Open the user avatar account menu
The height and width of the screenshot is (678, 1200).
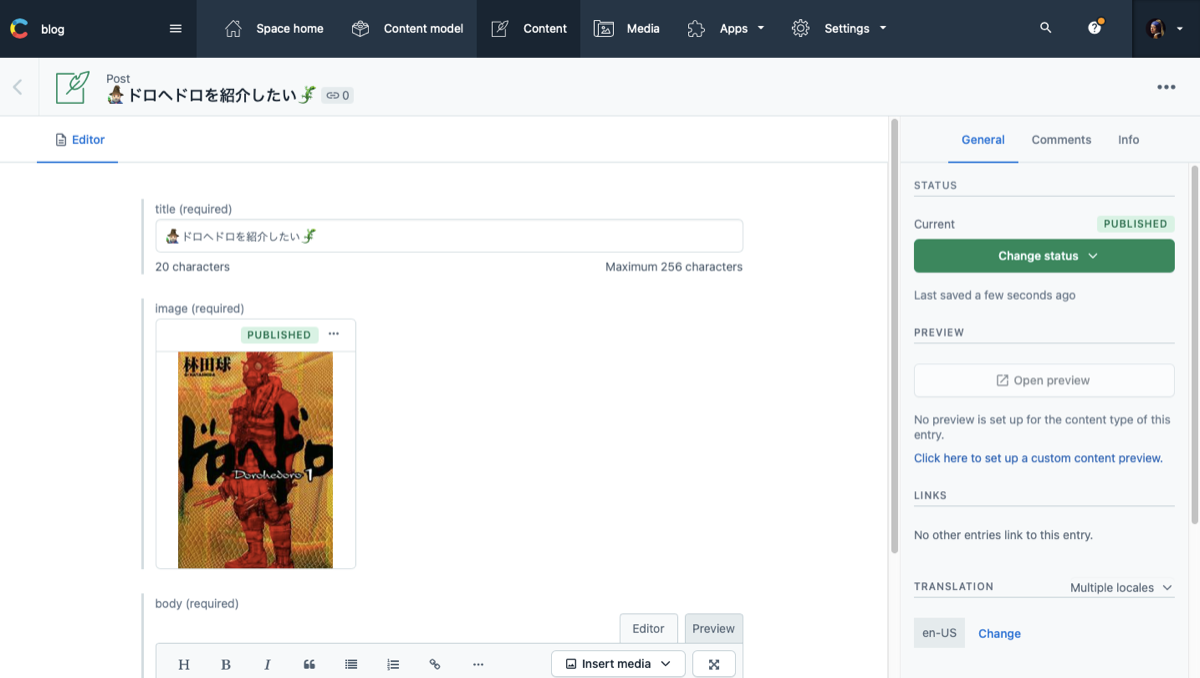tap(1166, 29)
